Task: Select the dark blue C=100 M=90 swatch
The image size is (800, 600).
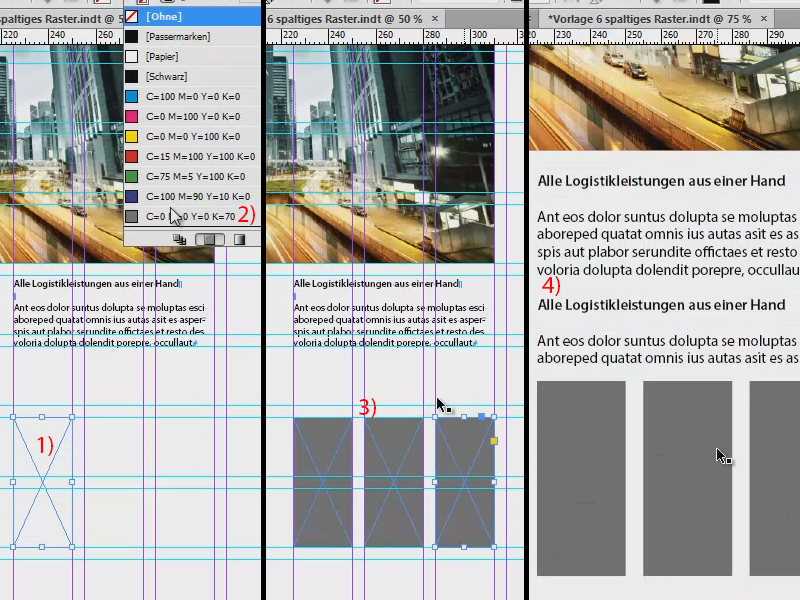Action: [x=180, y=196]
